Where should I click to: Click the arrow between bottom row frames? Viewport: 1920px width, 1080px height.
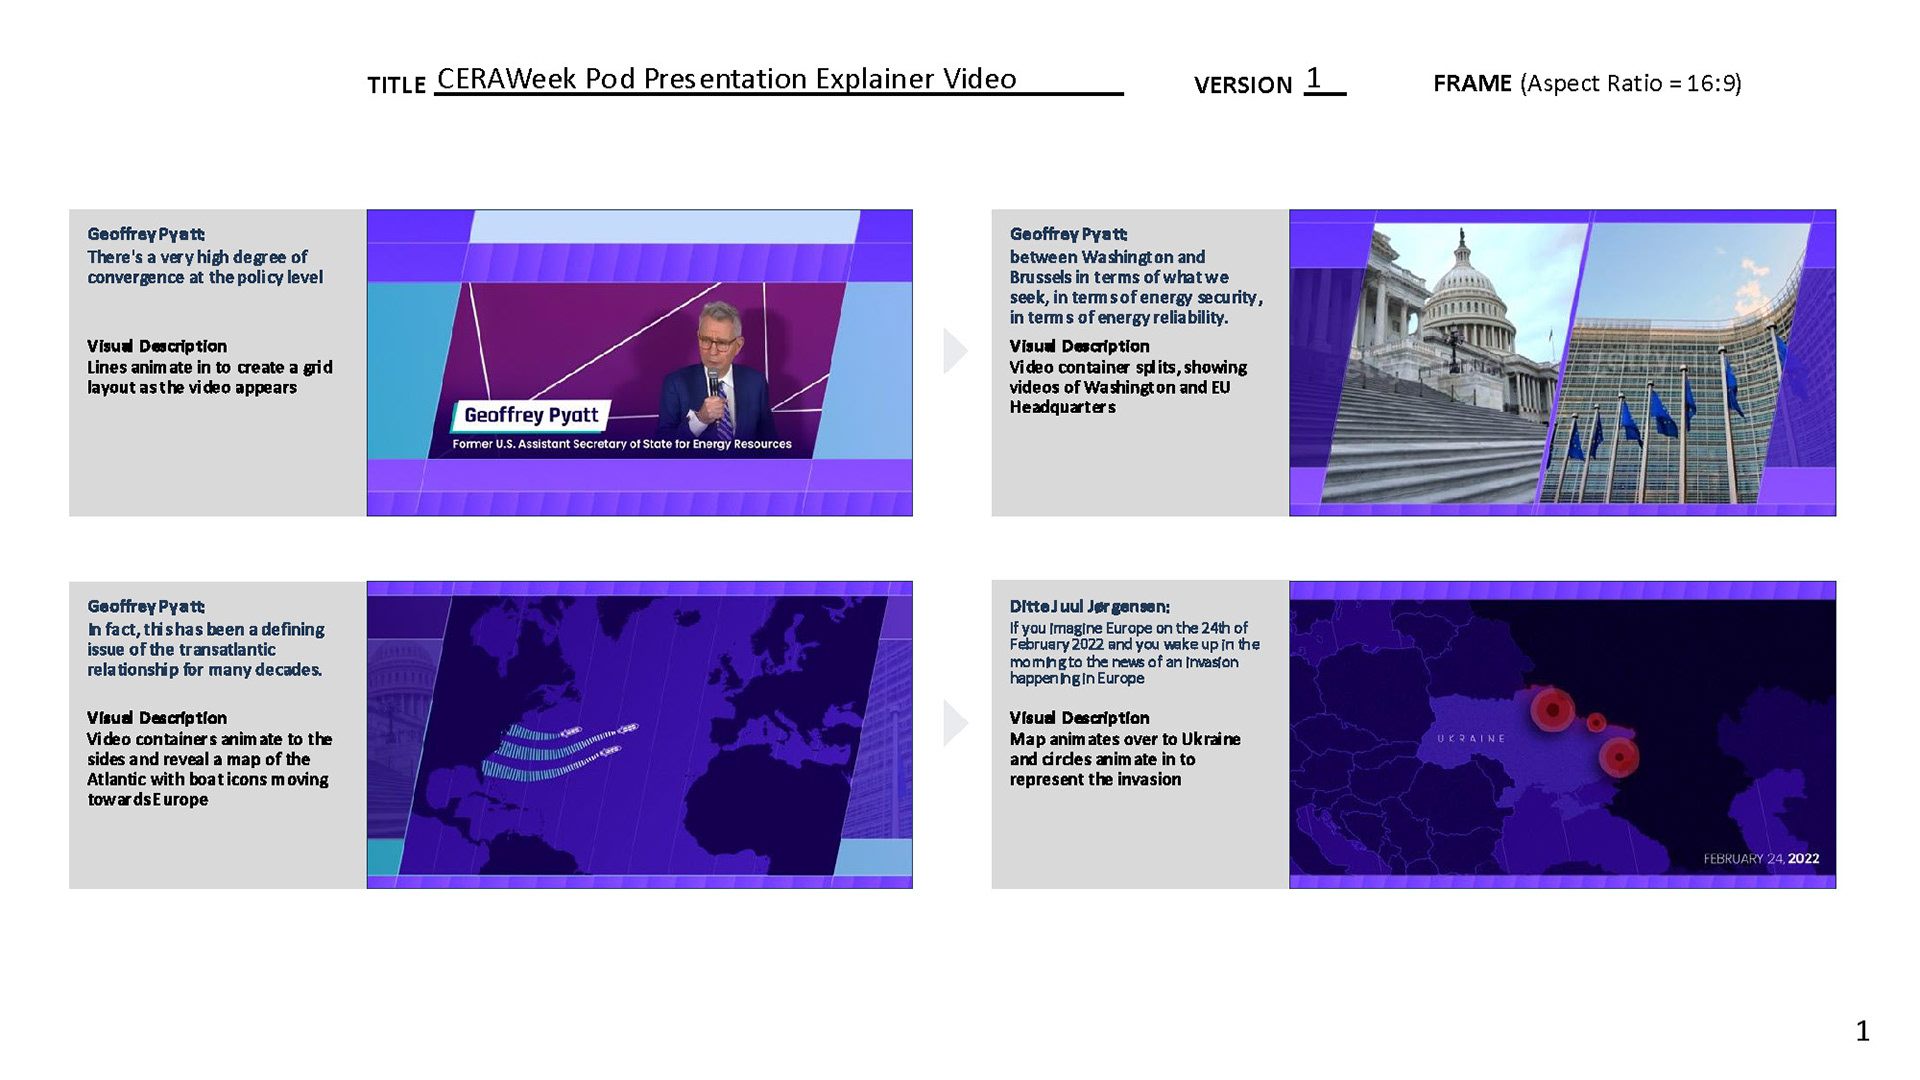pos(954,723)
